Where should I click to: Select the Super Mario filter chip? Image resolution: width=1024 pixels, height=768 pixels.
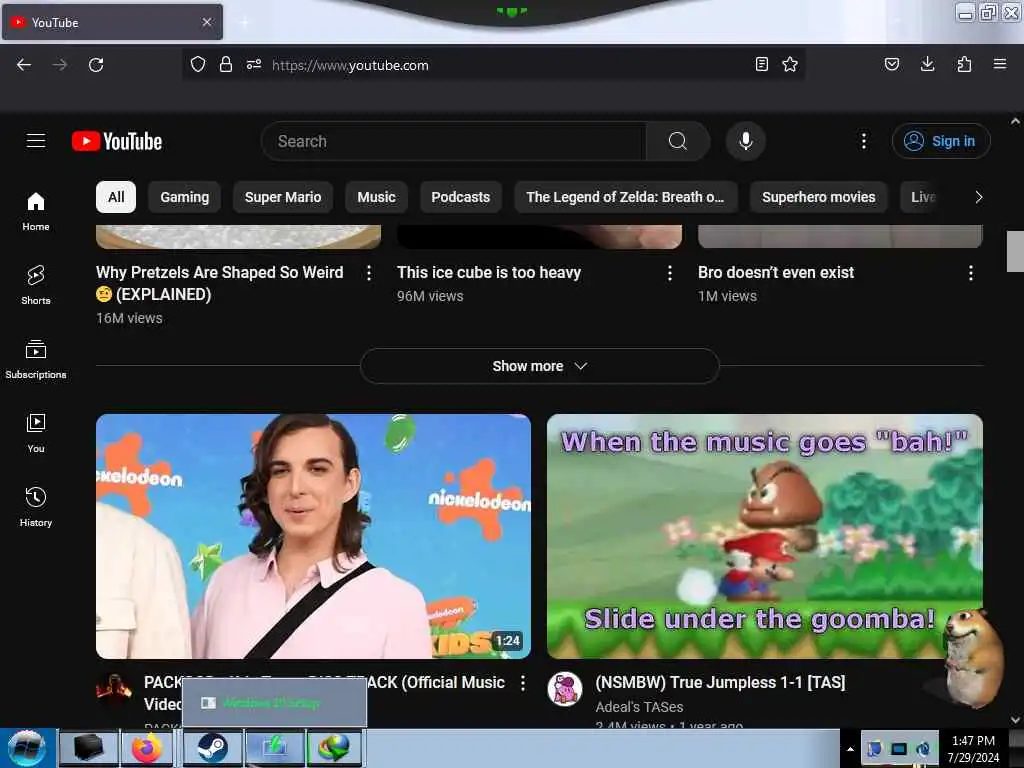(283, 197)
